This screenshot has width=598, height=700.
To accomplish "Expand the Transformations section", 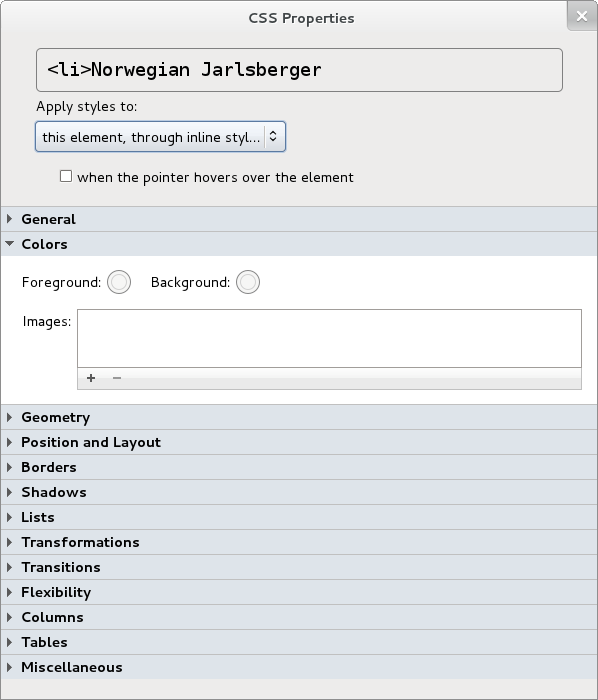I will tap(299, 542).
